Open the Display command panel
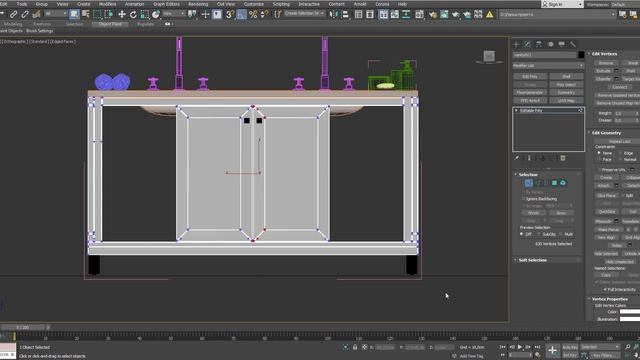 (x=562, y=44)
